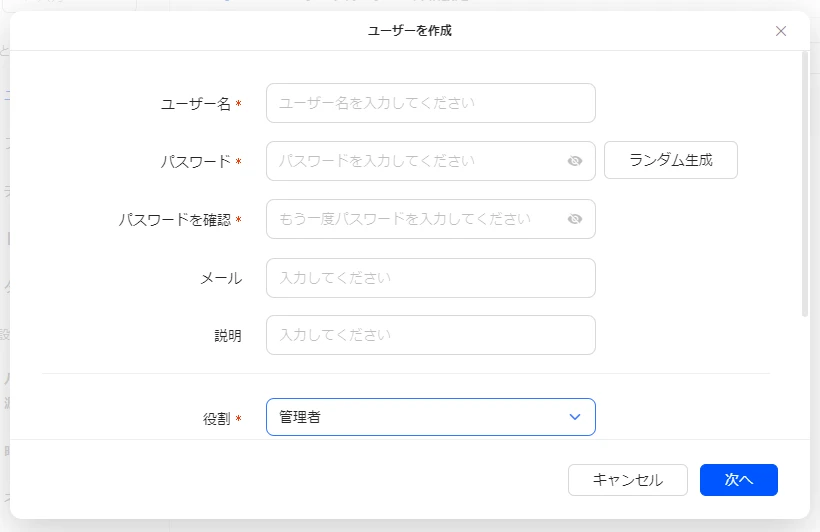
Task: Click the パスワードを確認 label text
Action: coord(174,220)
